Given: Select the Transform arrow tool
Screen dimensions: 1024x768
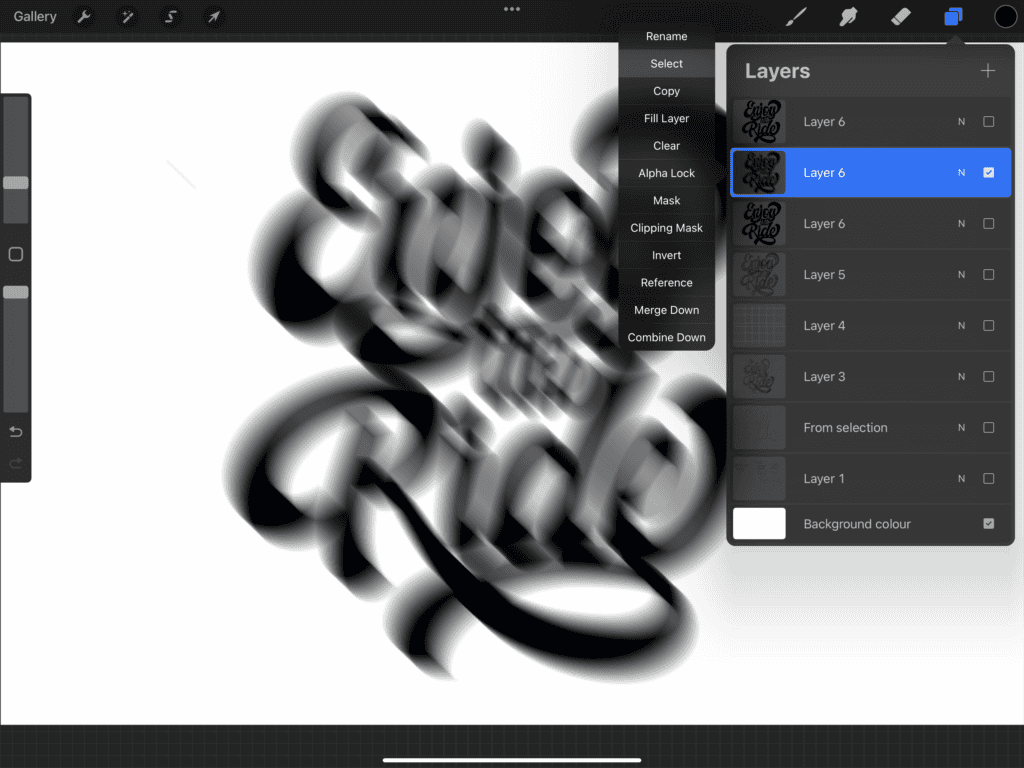Looking at the screenshot, I should pyautogui.click(x=213, y=17).
